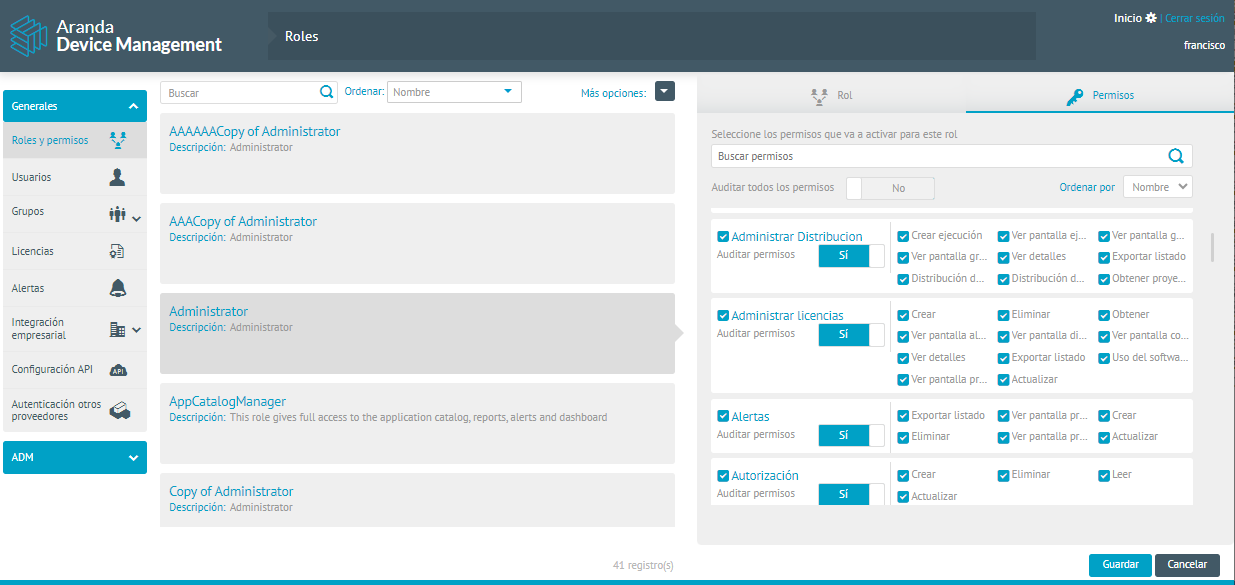Click the Usuarios person icon
The image size is (1235, 585).
[118, 177]
